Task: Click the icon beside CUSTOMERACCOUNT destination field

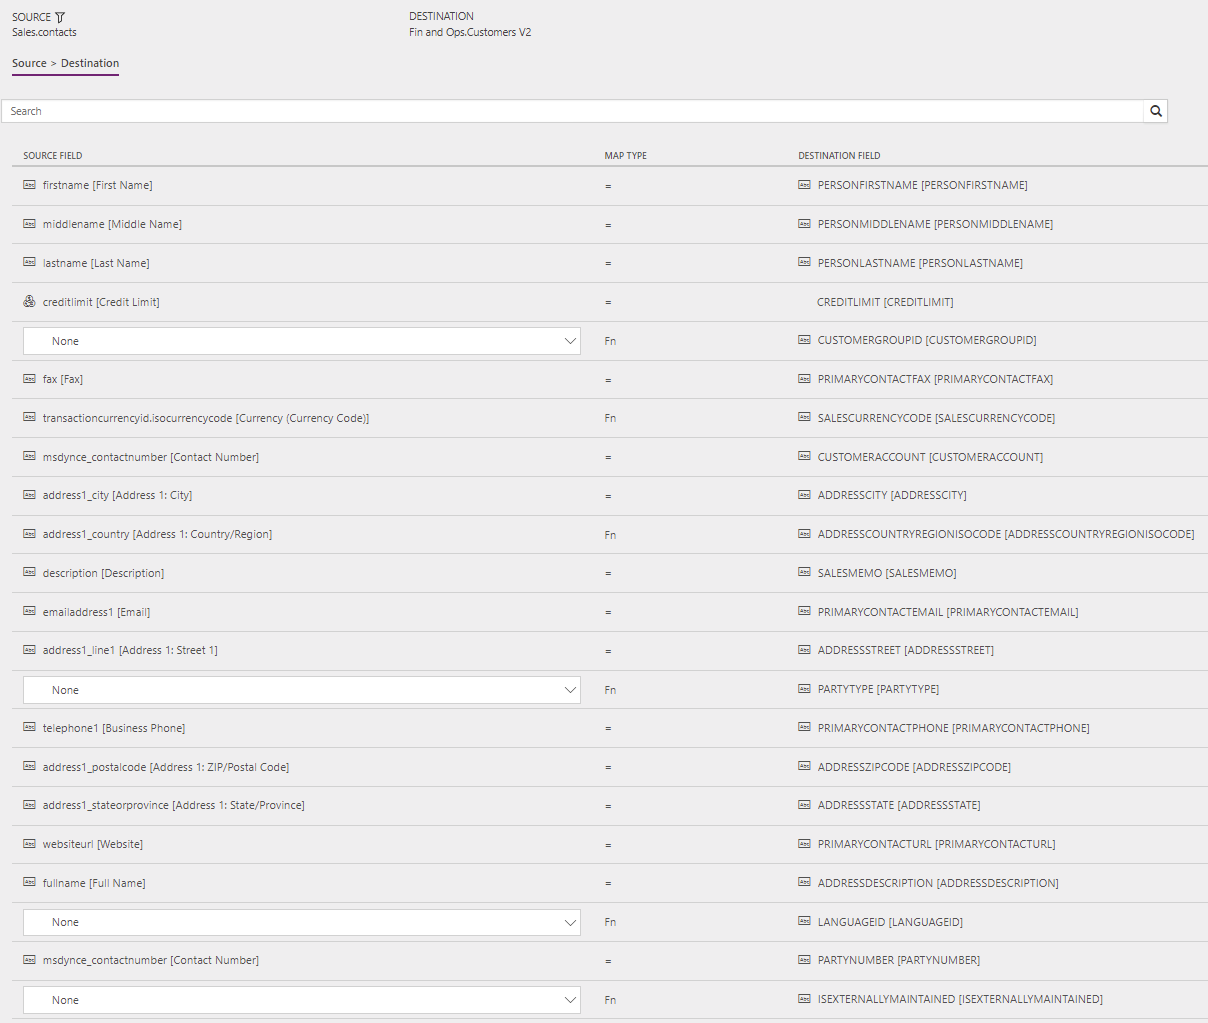Action: tap(805, 457)
